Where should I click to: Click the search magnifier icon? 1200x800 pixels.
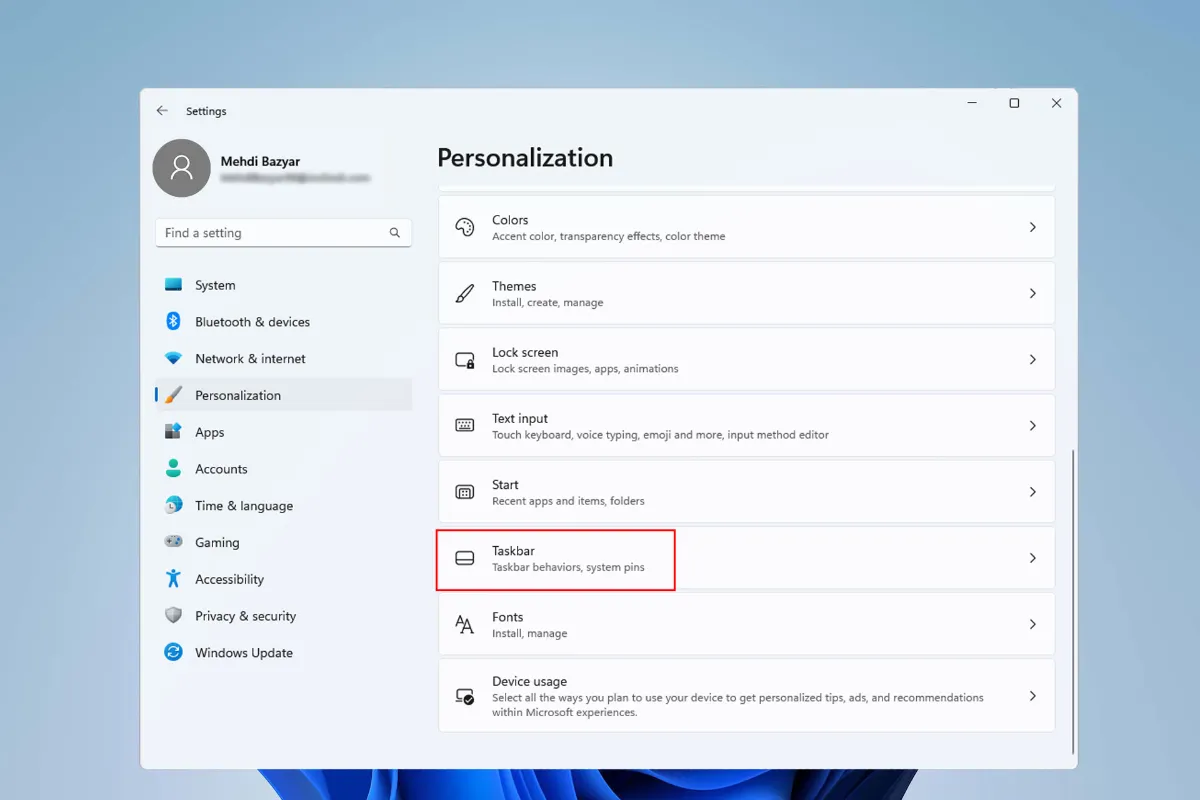395,233
